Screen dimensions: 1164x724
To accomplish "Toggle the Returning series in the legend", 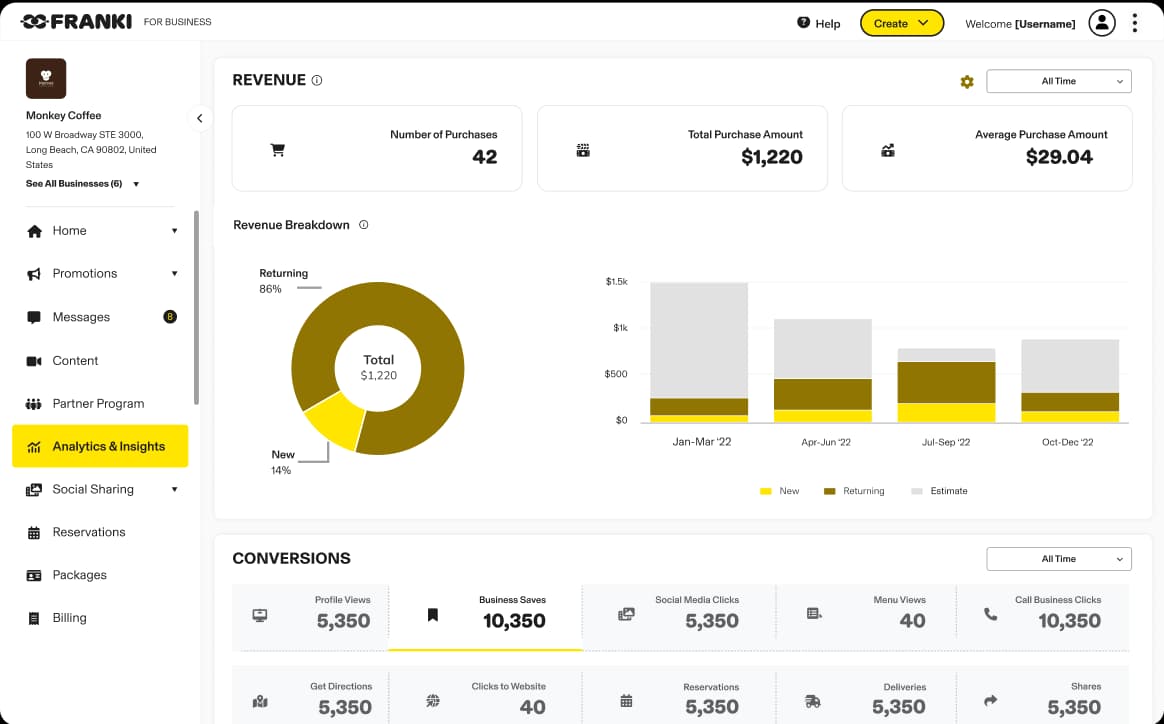I will (853, 491).
